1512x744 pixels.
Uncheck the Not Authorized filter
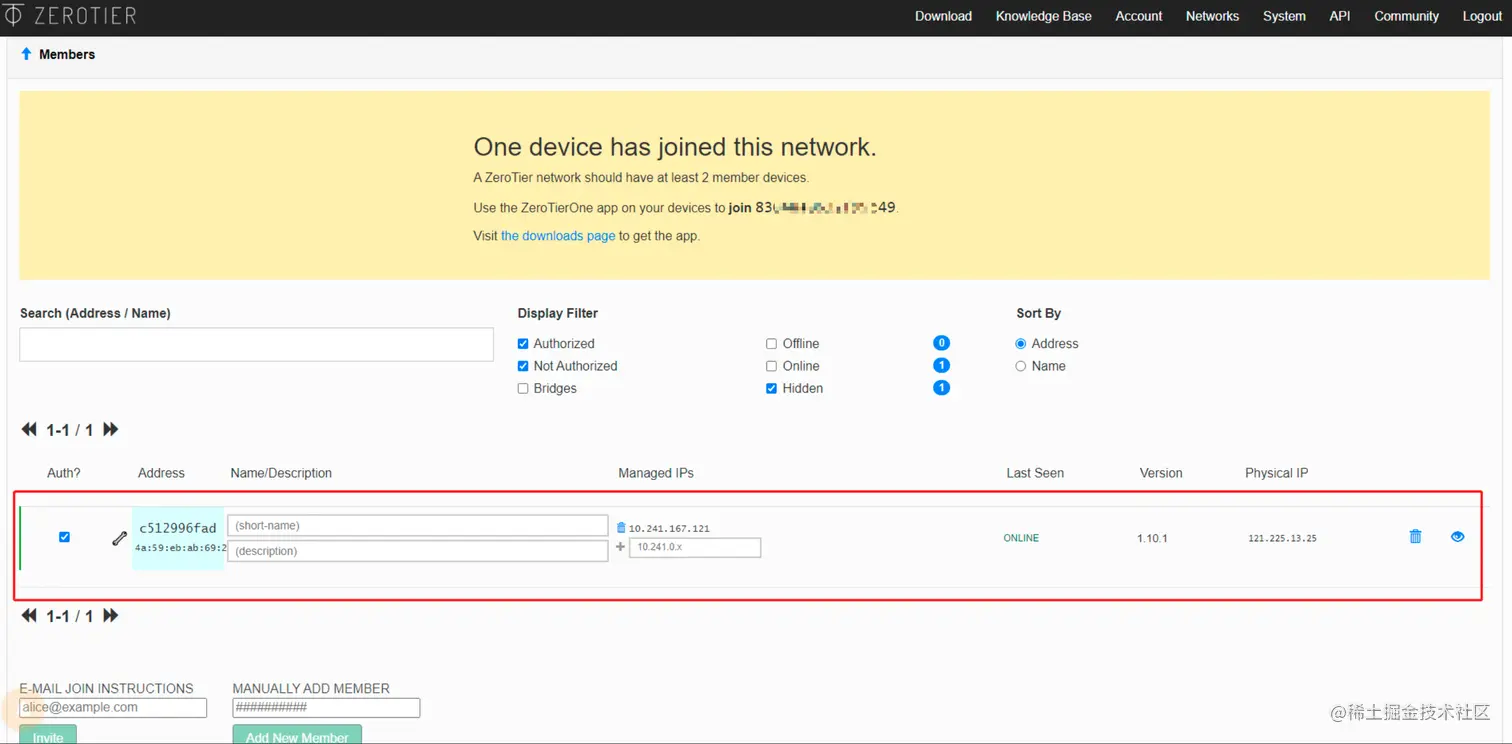pos(523,366)
